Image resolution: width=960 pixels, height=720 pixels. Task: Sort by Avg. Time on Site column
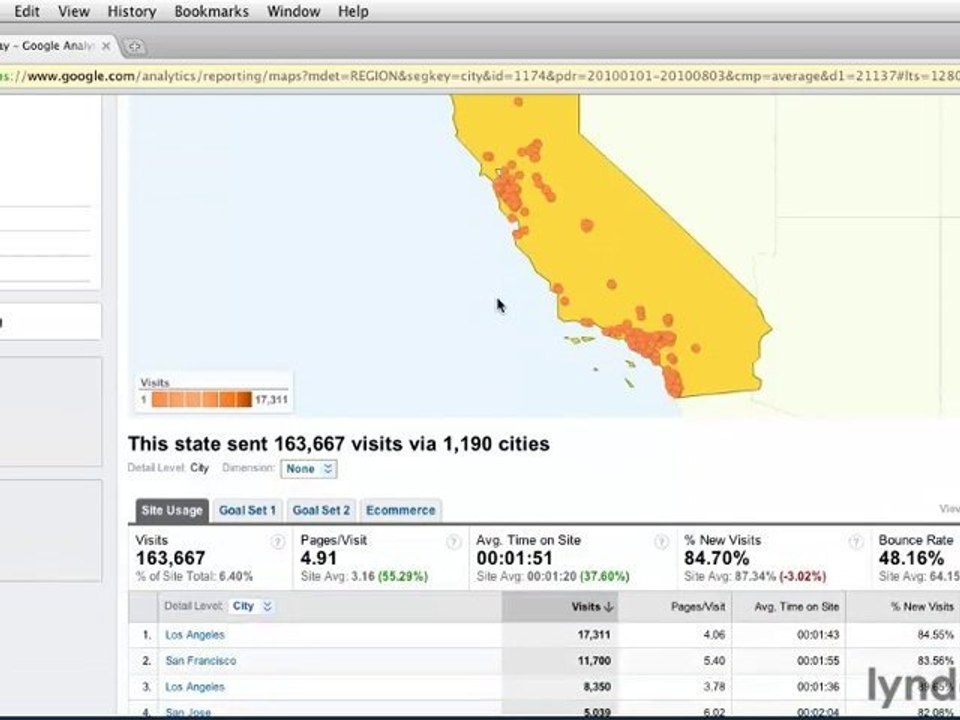[796, 607]
